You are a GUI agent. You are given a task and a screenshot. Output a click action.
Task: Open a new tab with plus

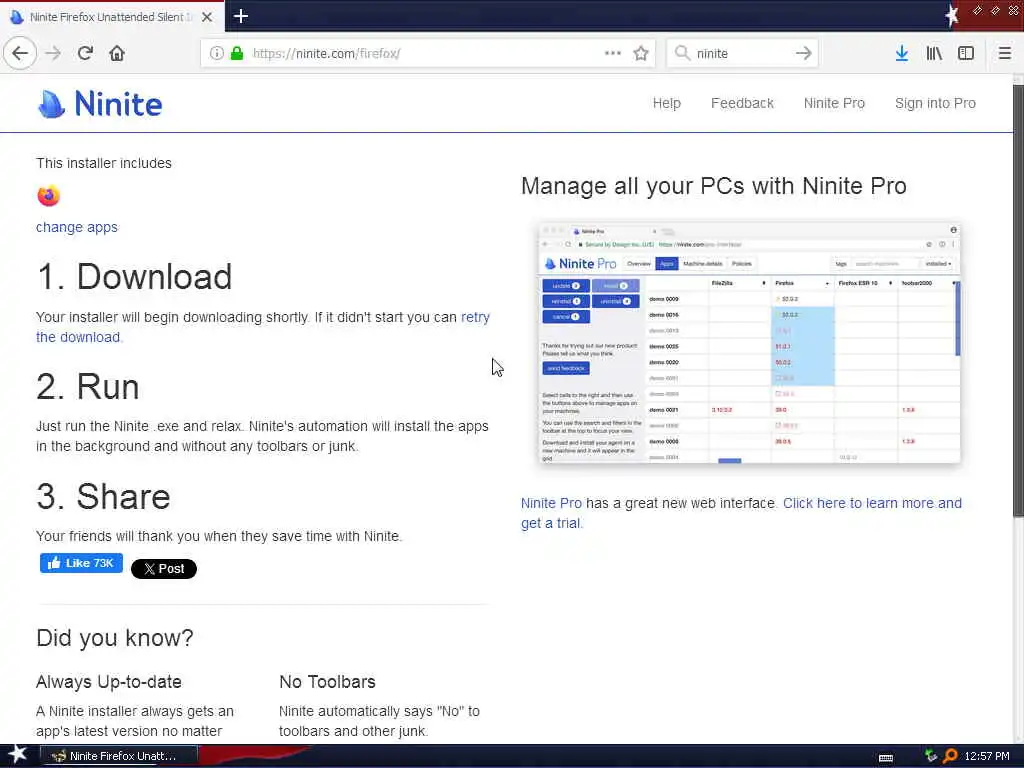click(240, 16)
